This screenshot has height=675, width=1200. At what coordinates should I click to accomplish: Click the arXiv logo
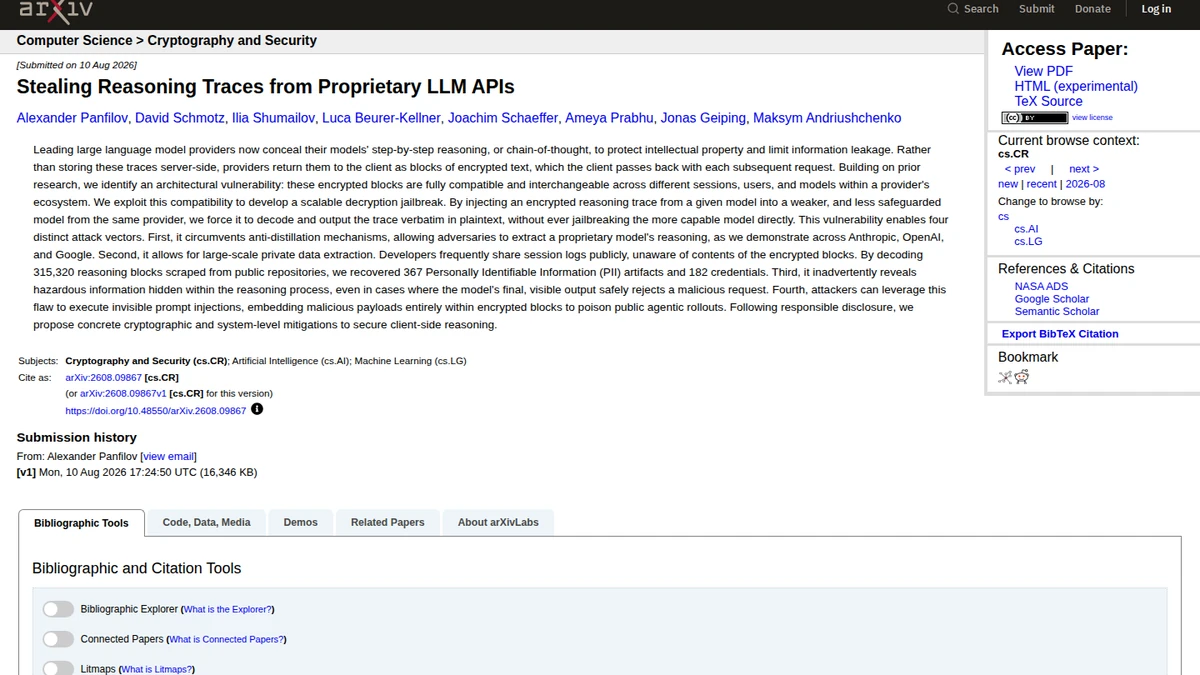[x=57, y=10]
